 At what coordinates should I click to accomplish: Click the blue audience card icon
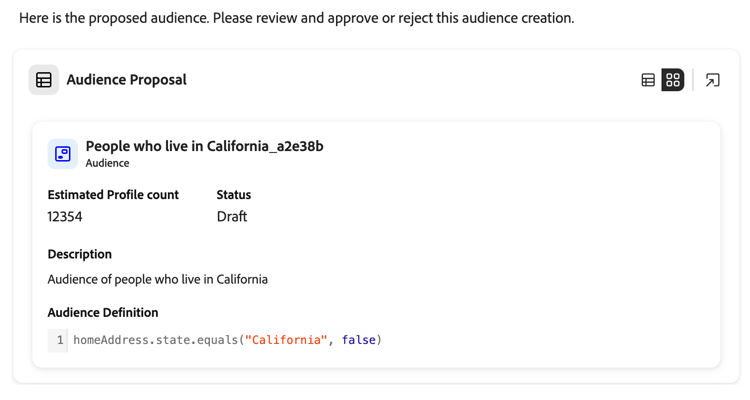pos(63,153)
